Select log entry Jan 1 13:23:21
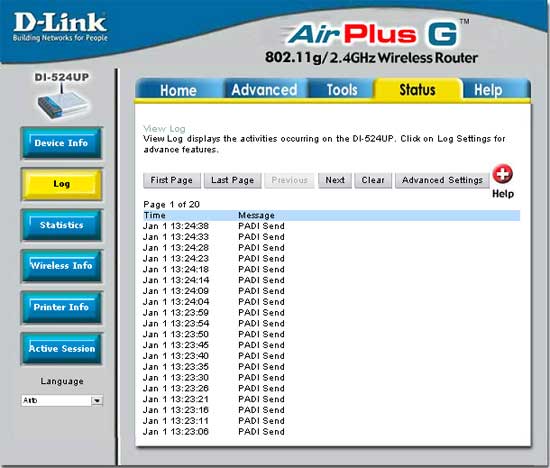The image size is (550, 468). tap(214, 400)
